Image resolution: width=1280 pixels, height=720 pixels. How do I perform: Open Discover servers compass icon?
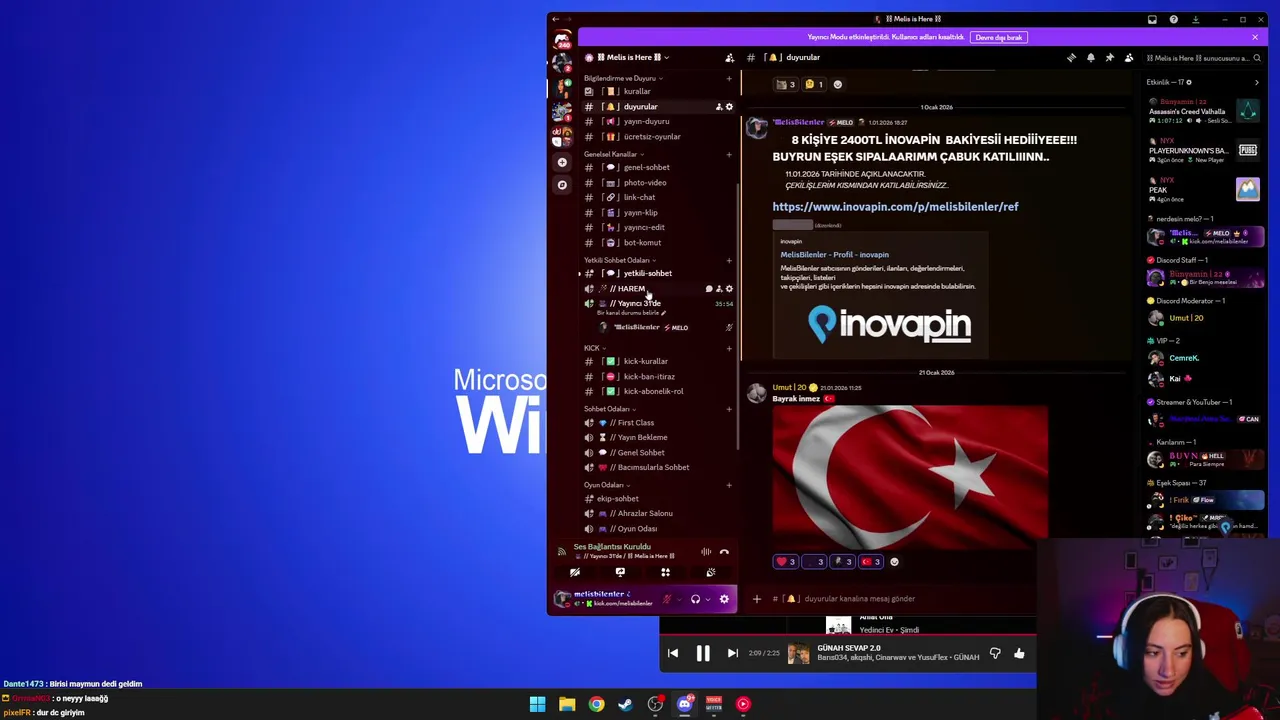562,185
